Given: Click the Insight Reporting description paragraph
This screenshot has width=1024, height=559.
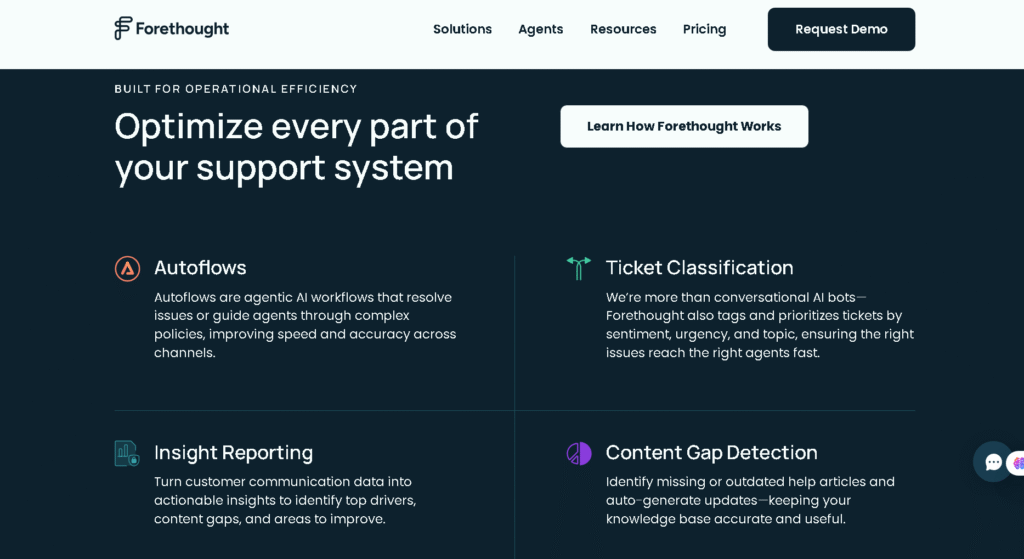Looking at the screenshot, I should click(285, 501).
